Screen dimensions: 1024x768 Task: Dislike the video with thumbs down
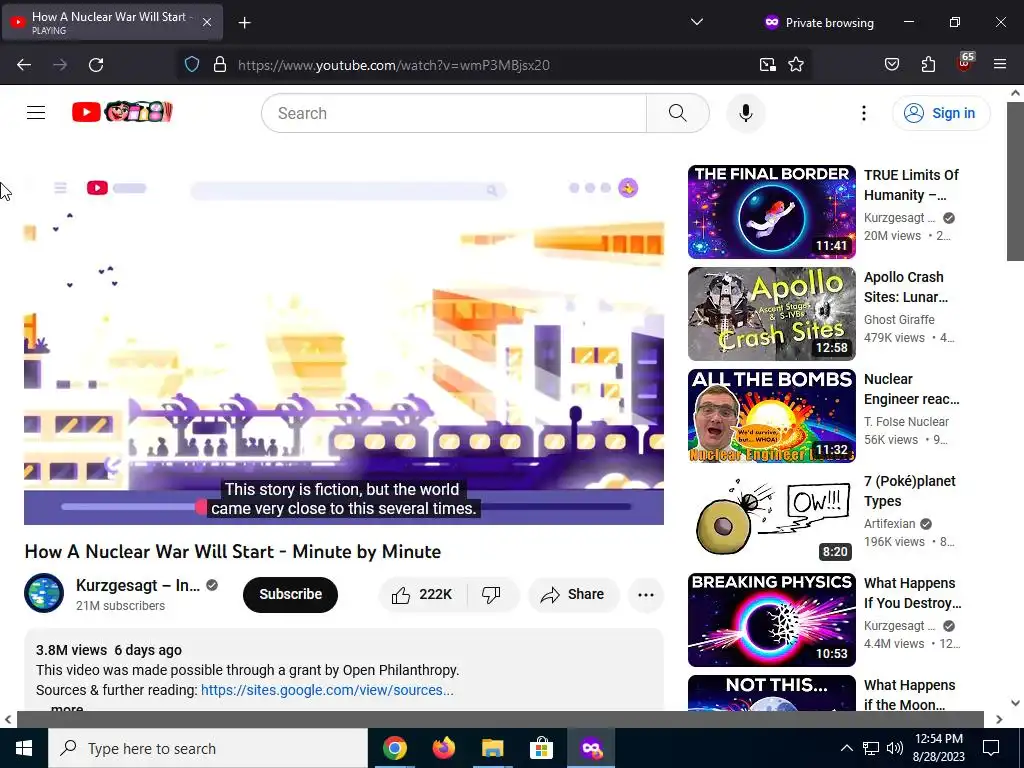[x=492, y=594]
